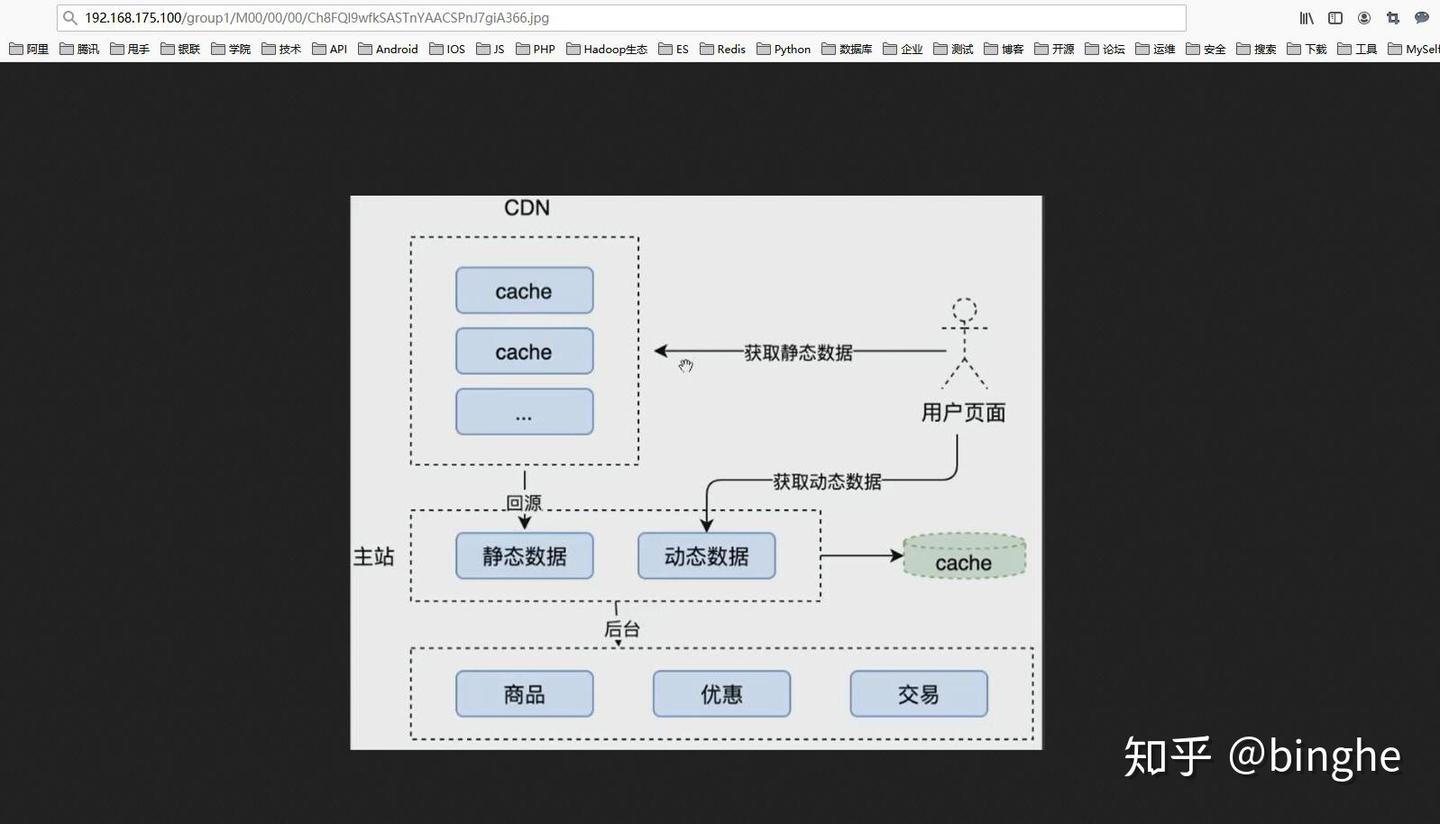Expand the 论坛 bookmark folder
Screen dimensions: 1440x824
coord(1105,49)
